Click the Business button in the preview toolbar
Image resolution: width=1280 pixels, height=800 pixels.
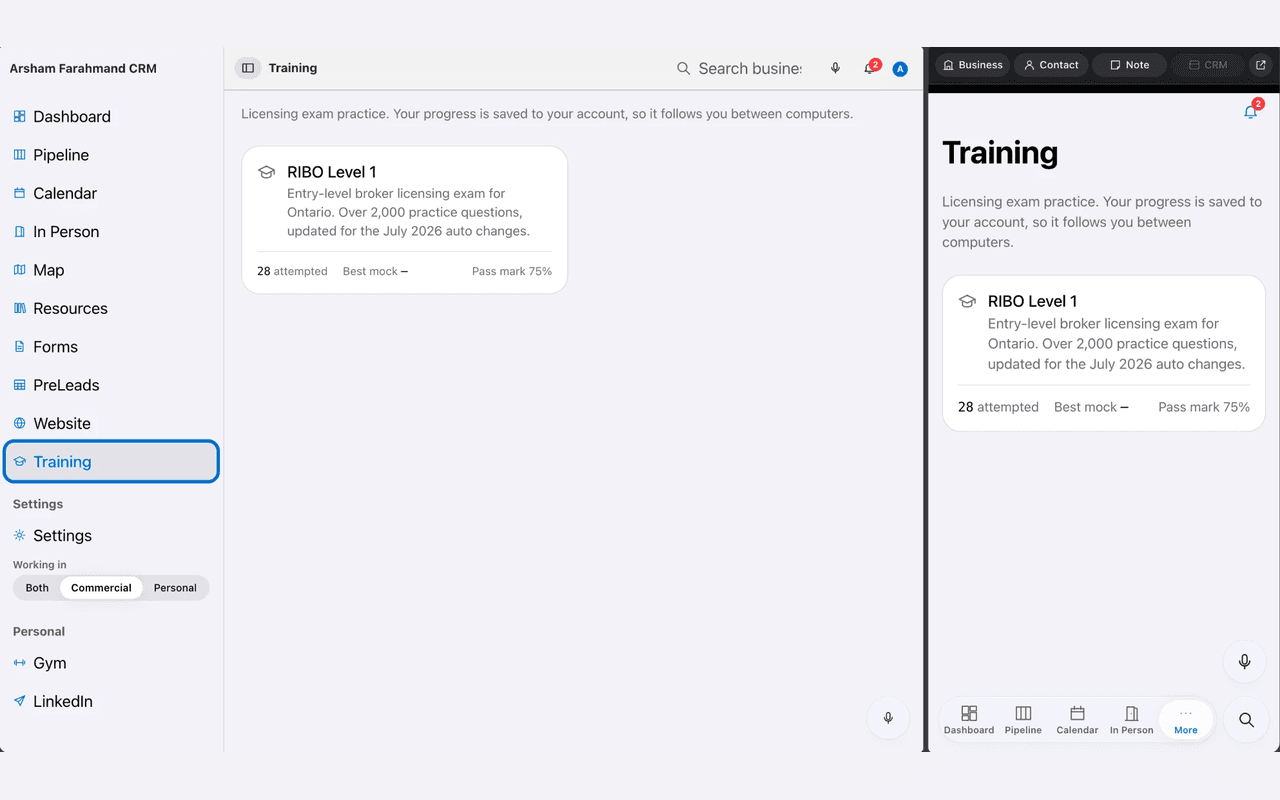point(973,65)
